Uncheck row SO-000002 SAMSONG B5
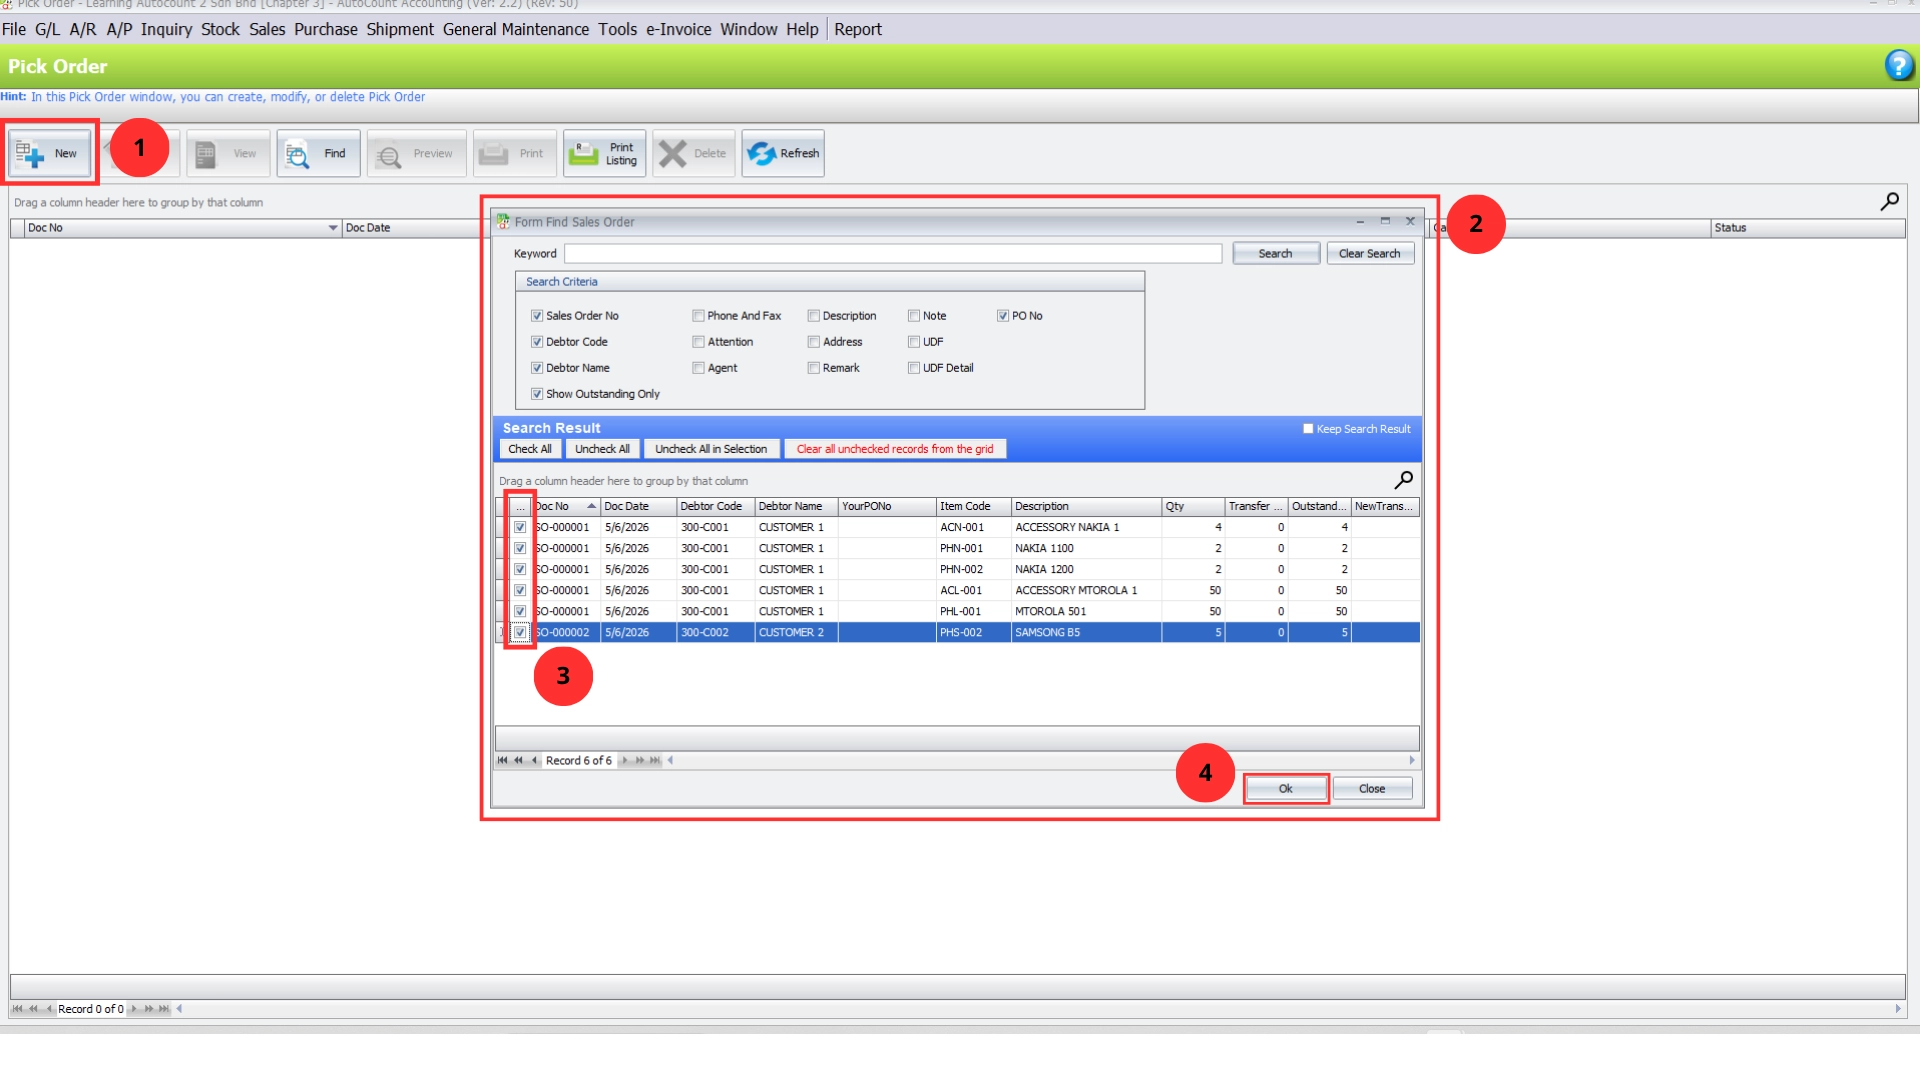The height and width of the screenshot is (1080, 1920). click(520, 632)
